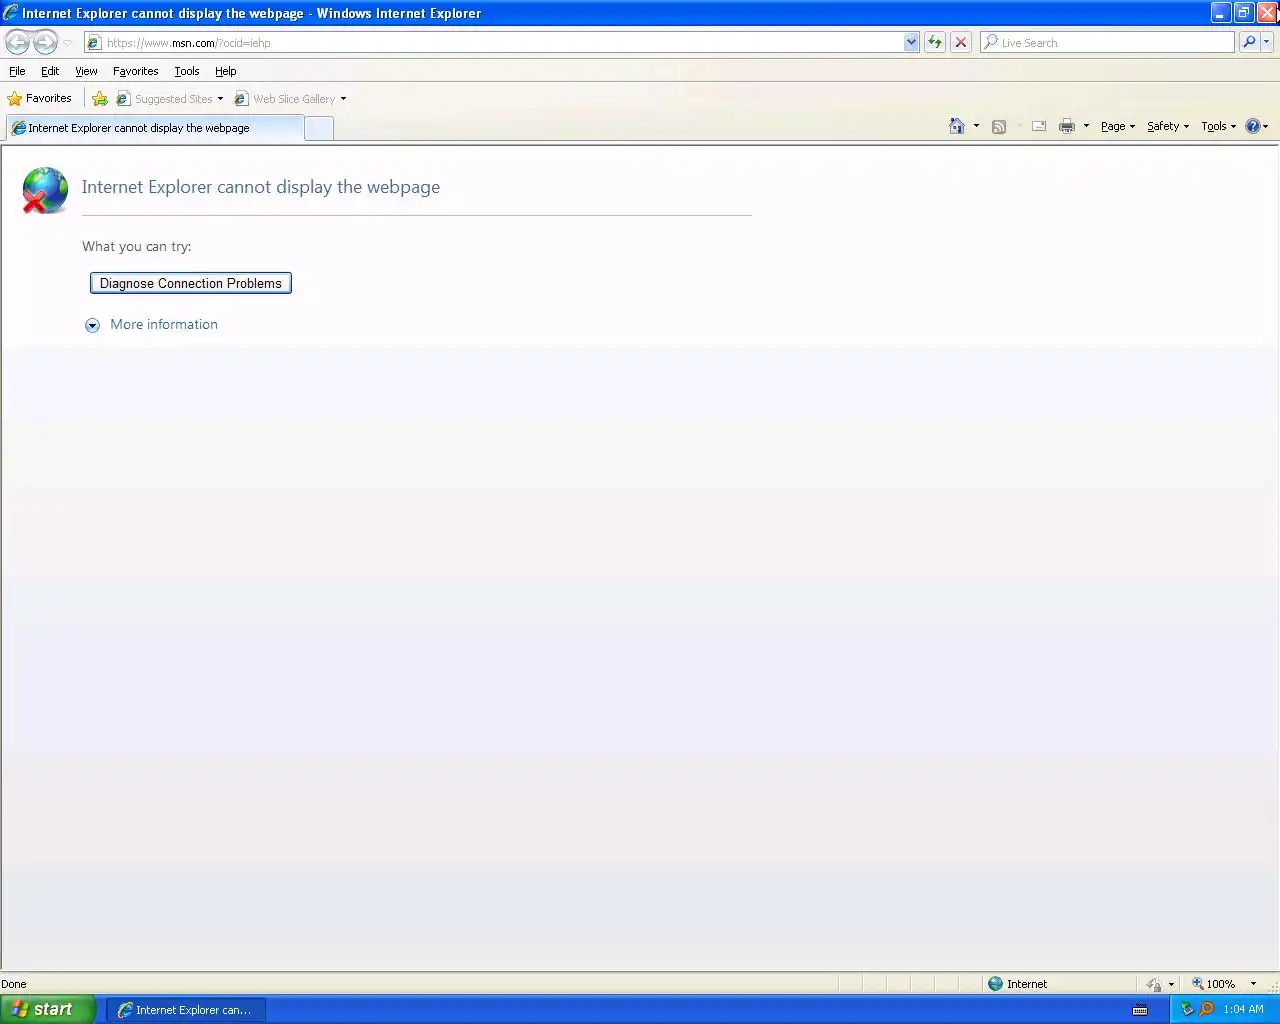
Task: Click the Read Mail envelope icon
Action: click(x=1039, y=126)
